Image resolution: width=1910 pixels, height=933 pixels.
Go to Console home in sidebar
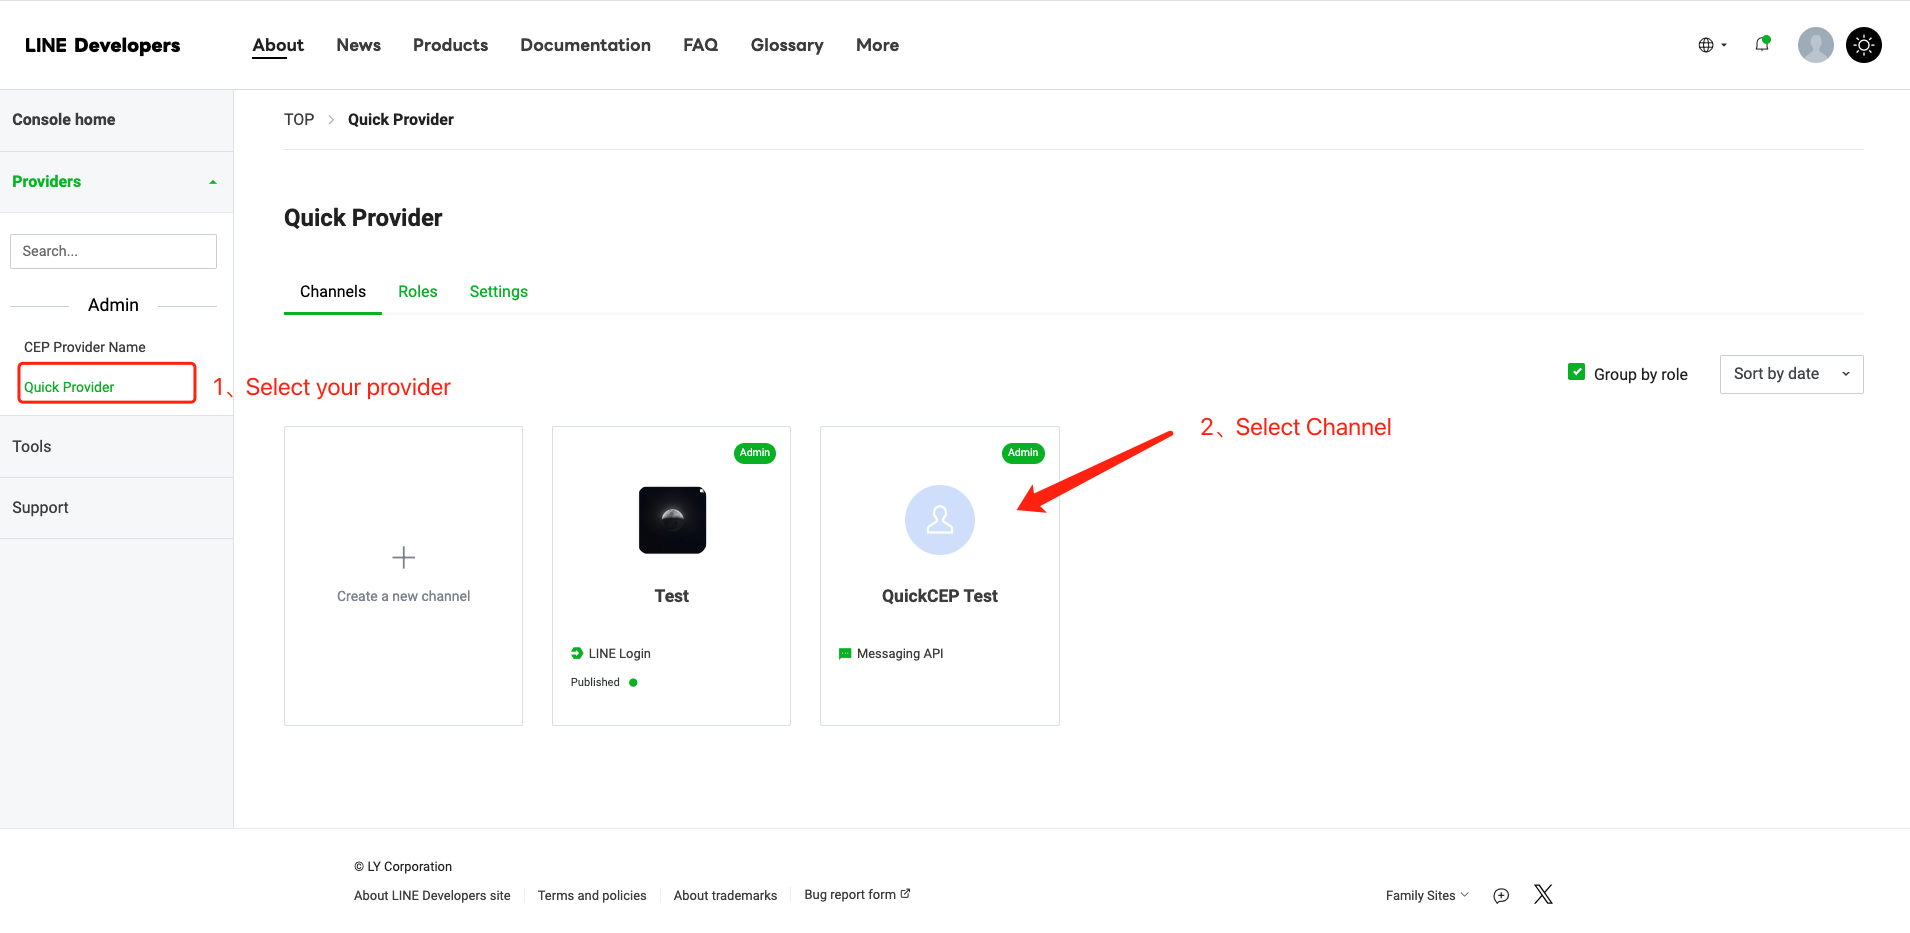[x=116, y=120]
